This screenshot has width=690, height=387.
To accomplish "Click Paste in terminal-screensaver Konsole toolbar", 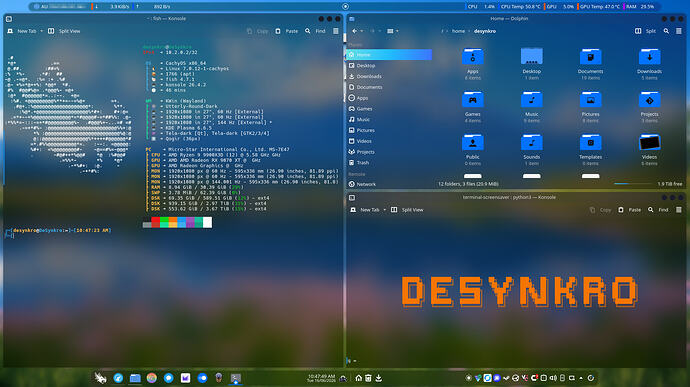I will pos(629,210).
